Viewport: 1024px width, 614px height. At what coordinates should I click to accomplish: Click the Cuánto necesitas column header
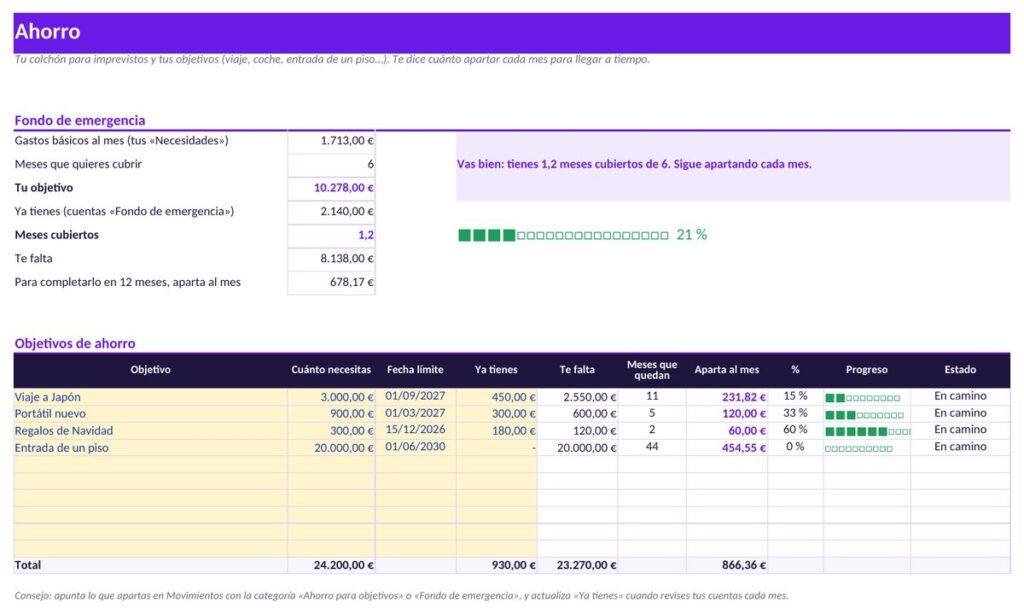pyautogui.click(x=331, y=370)
